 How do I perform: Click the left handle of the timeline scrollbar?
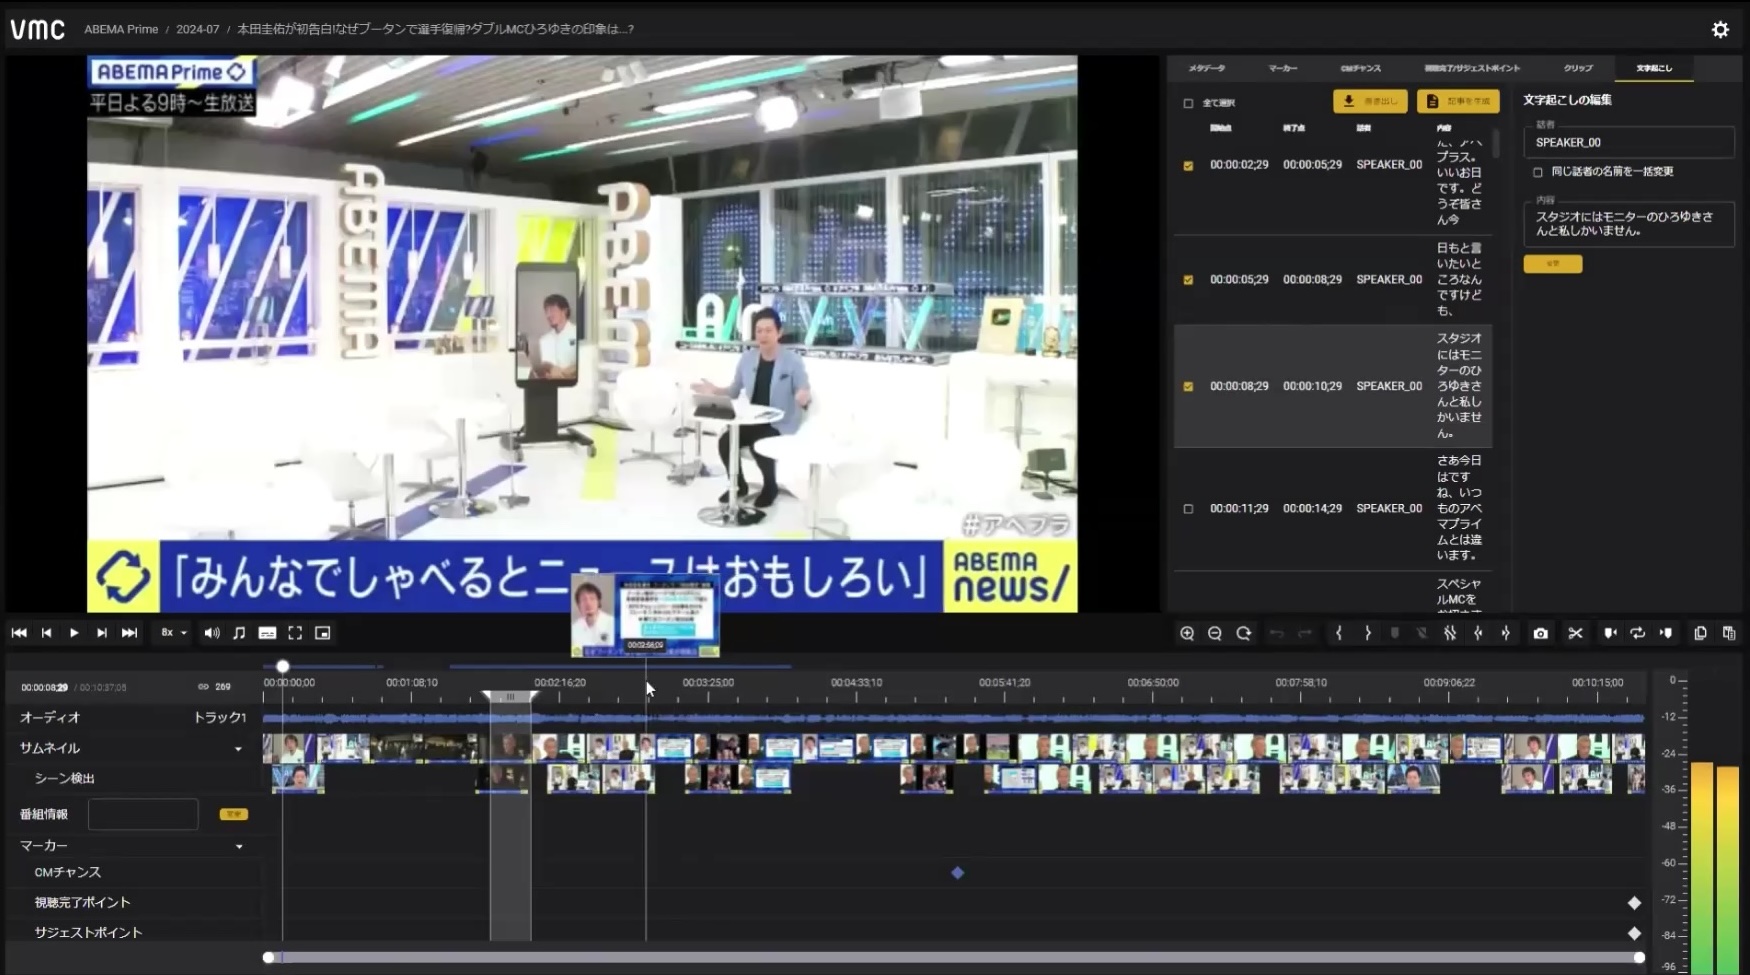(x=268, y=958)
